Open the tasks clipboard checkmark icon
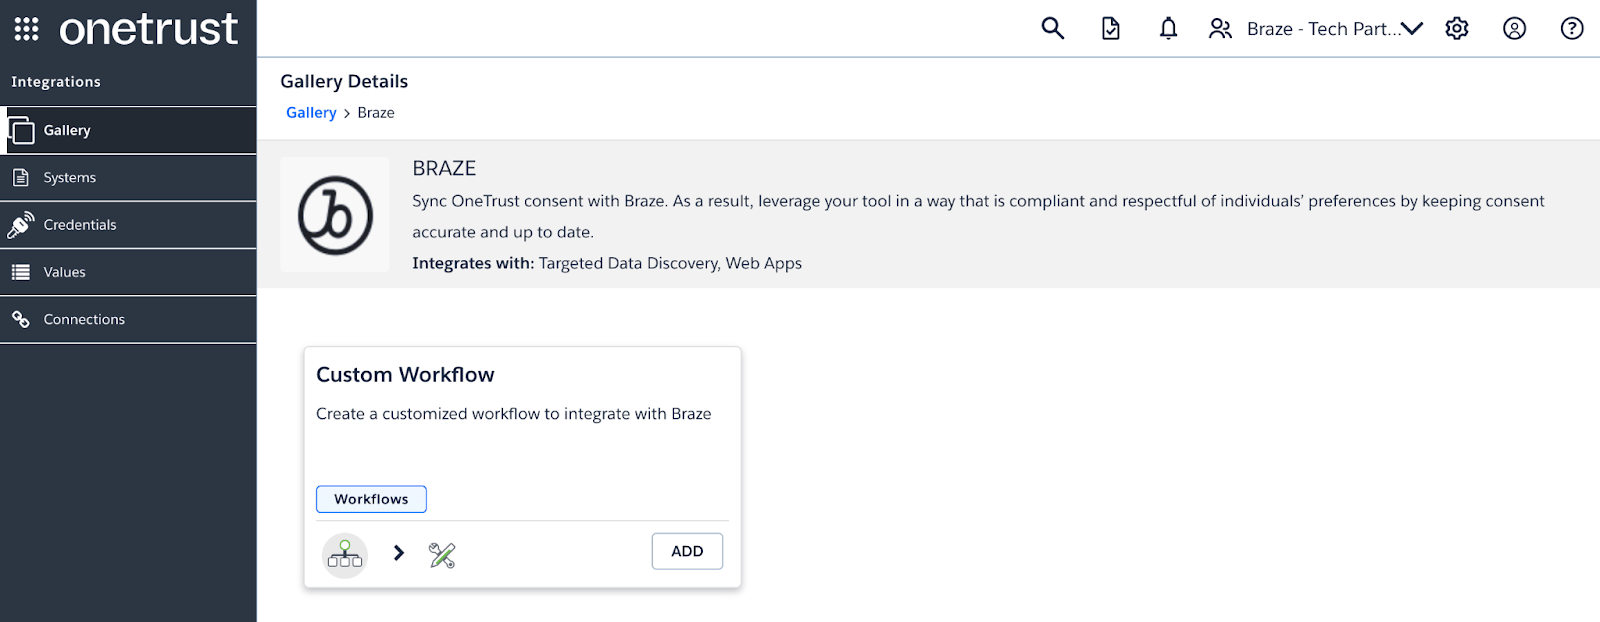This screenshot has width=1600, height=622. point(1110,28)
